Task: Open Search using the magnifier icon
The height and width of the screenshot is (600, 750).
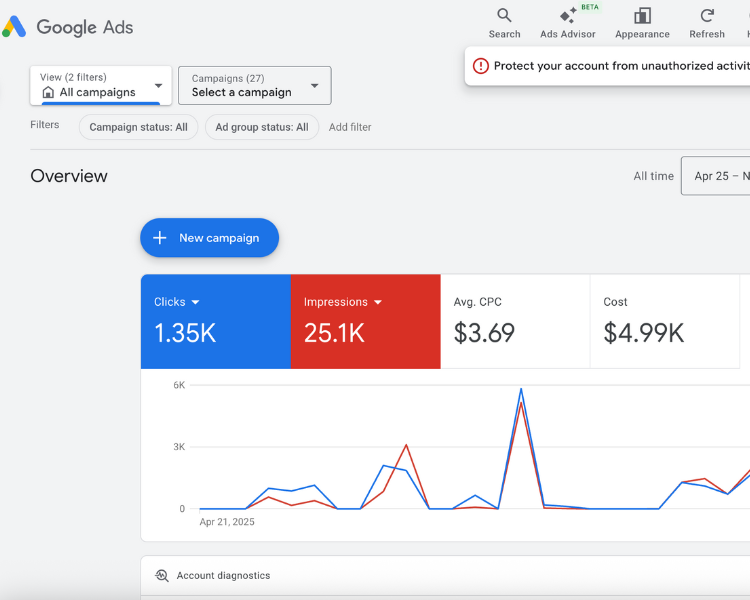Action: pos(504,15)
